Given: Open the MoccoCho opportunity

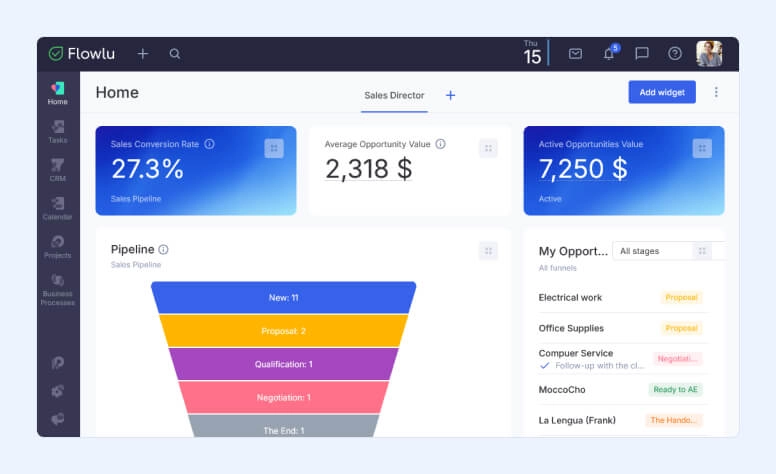Looking at the screenshot, I should tap(562, 389).
